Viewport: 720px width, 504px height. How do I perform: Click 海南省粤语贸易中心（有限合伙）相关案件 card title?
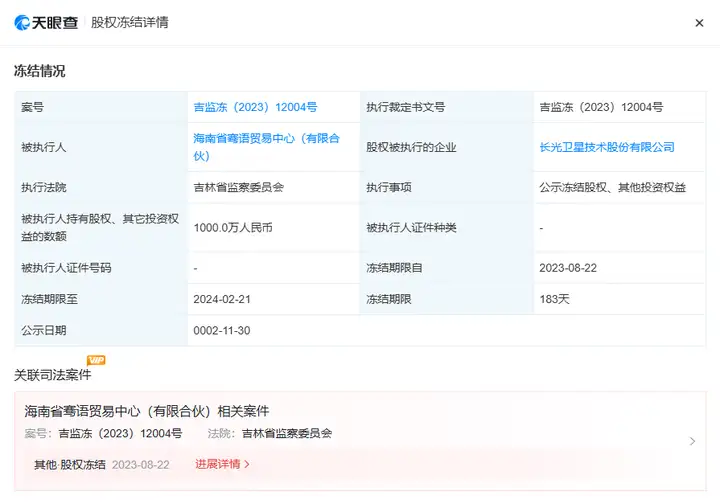pyautogui.click(x=146, y=411)
